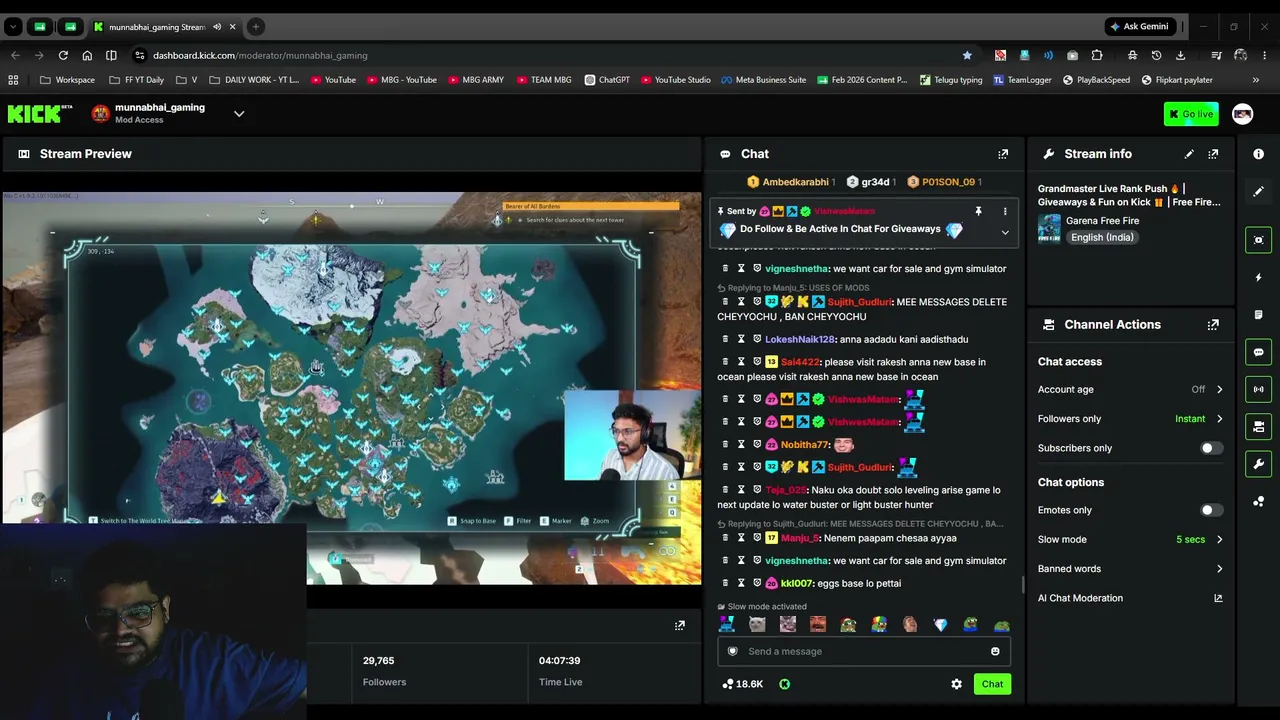Open the Meta Business Suite bookmark
The height and width of the screenshot is (720, 1280).
click(x=763, y=80)
